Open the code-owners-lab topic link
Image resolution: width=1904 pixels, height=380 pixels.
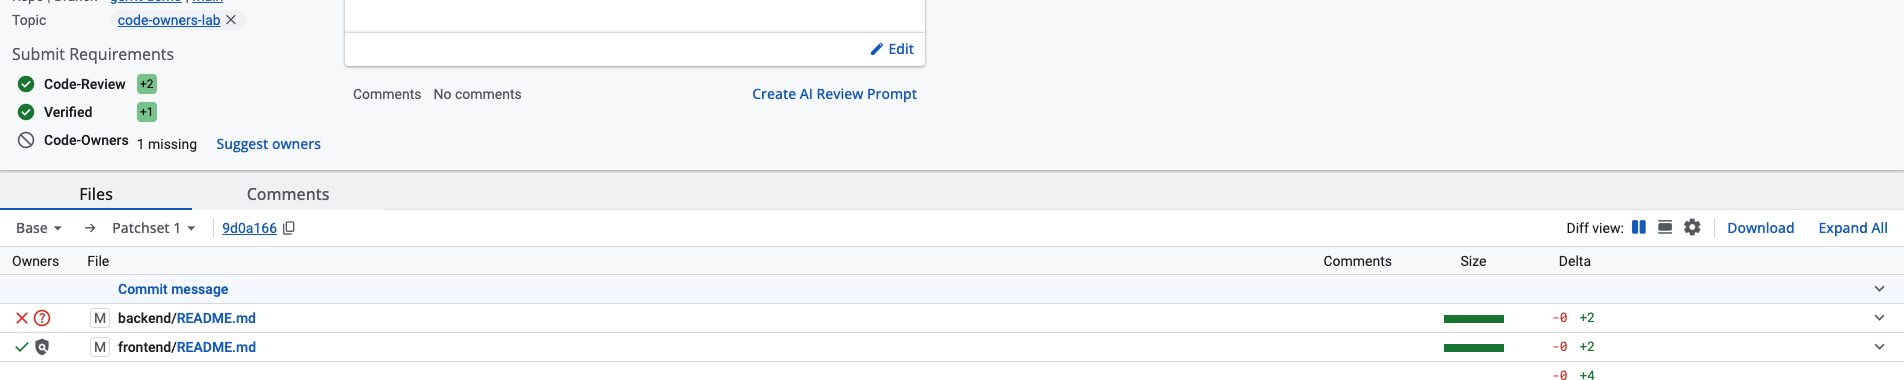click(169, 20)
